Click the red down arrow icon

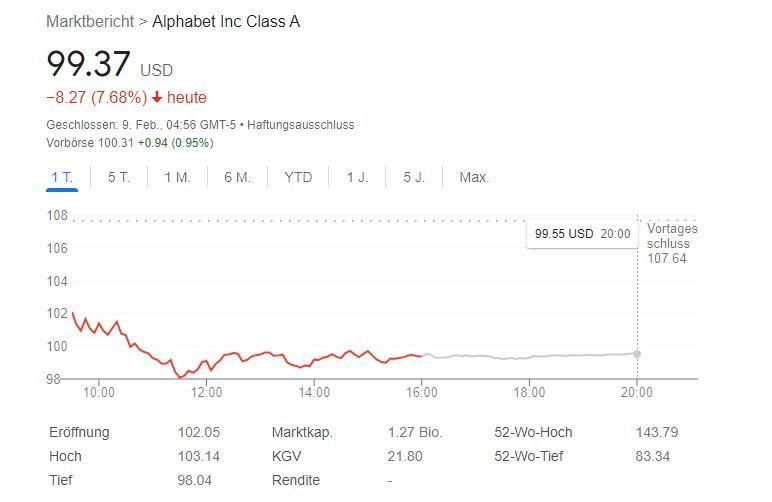click(157, 98)
